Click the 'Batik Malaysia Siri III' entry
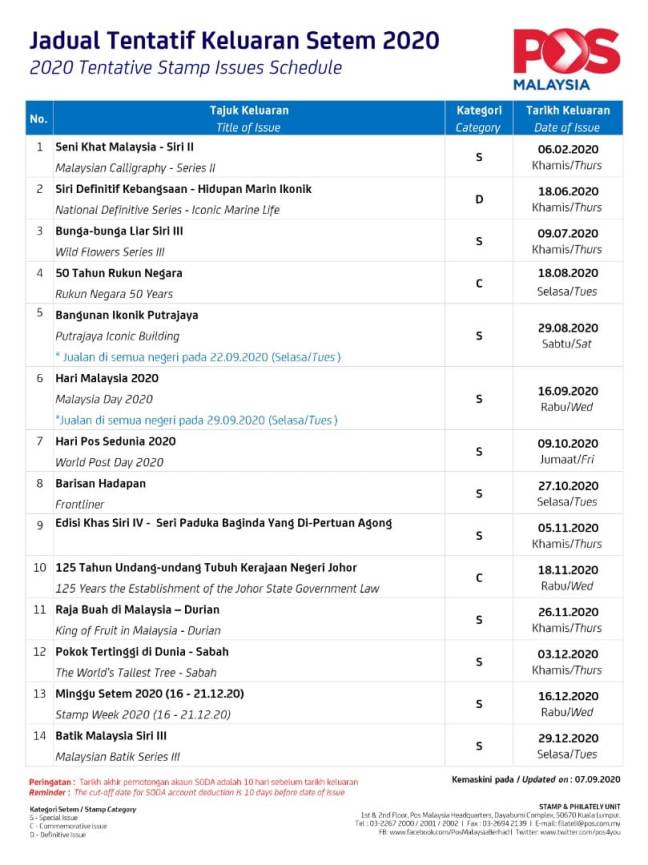Viewport: 648px width, 865px height. click(112, 735)
